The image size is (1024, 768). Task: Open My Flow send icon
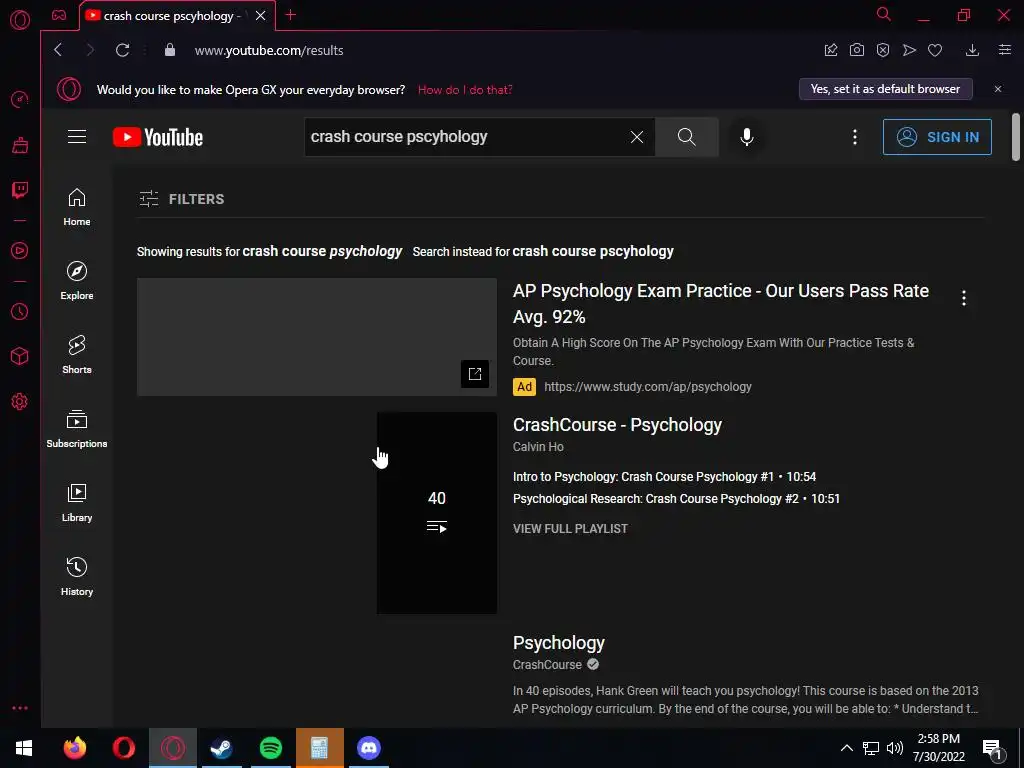909,50
